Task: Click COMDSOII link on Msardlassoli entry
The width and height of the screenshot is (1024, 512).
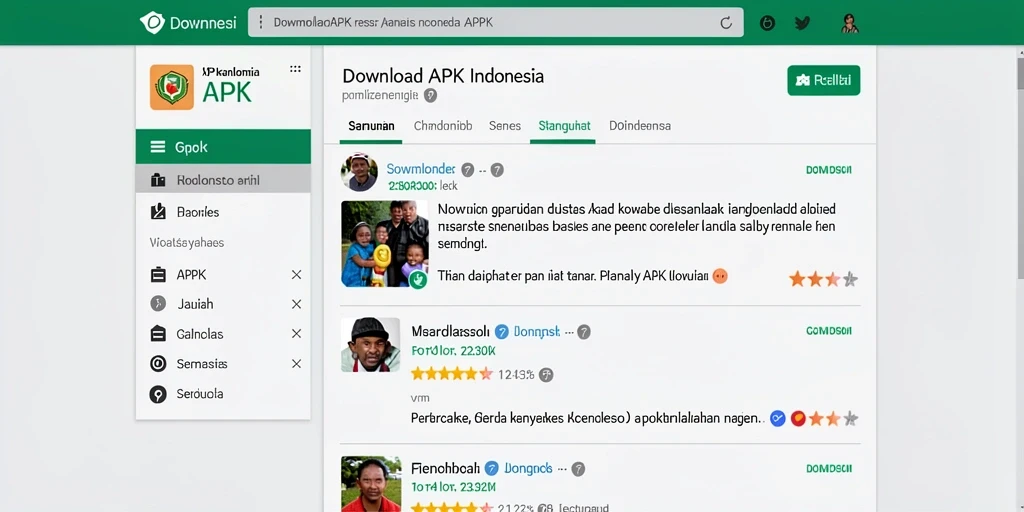Action: (x=829, y=331)
